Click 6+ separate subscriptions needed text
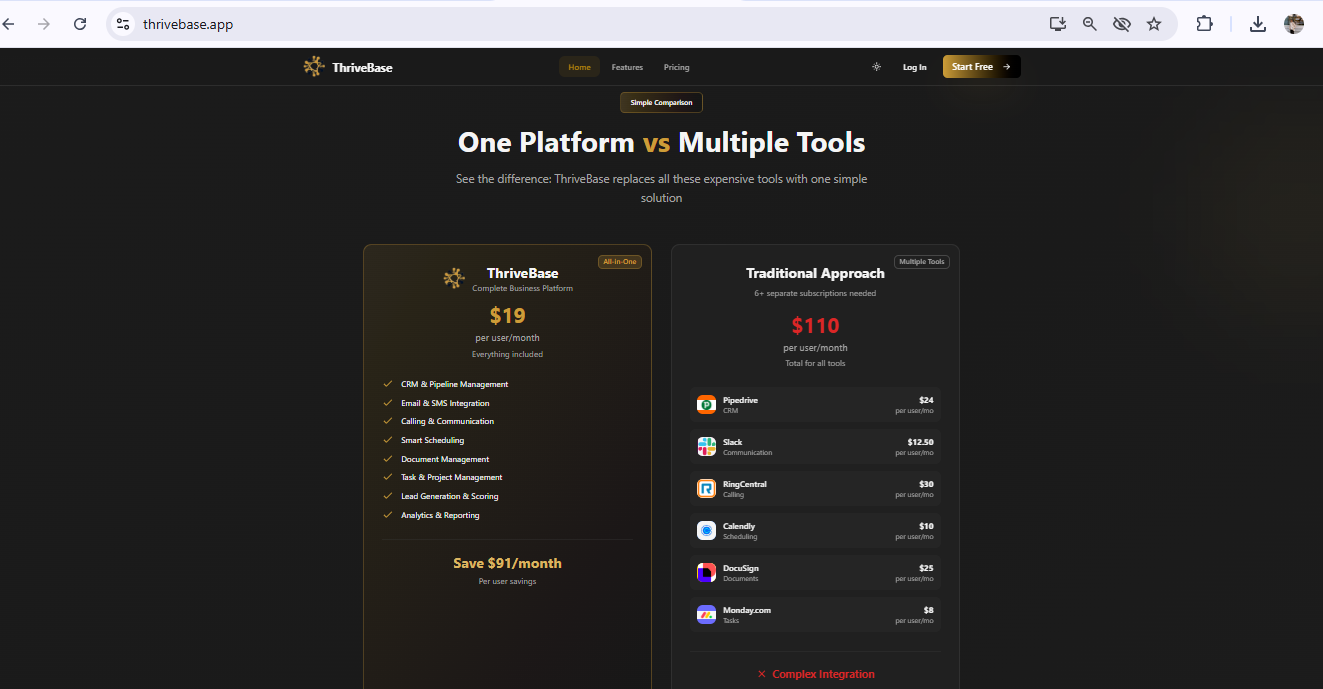This screenshot has height=689, width=1323. [x=815, y=294]
